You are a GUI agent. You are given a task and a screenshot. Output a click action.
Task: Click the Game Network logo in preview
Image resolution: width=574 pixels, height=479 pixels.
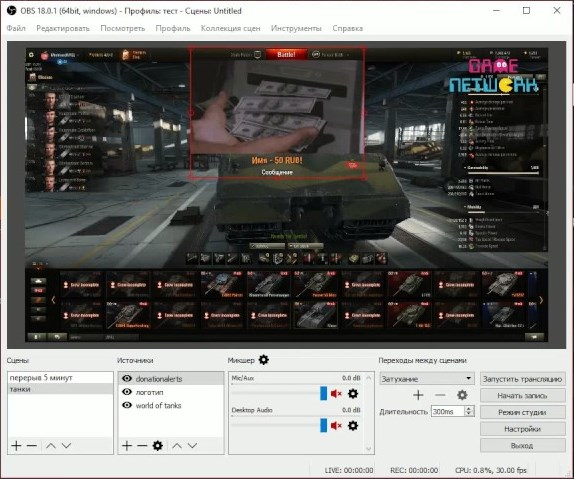(x=494, y=76)
